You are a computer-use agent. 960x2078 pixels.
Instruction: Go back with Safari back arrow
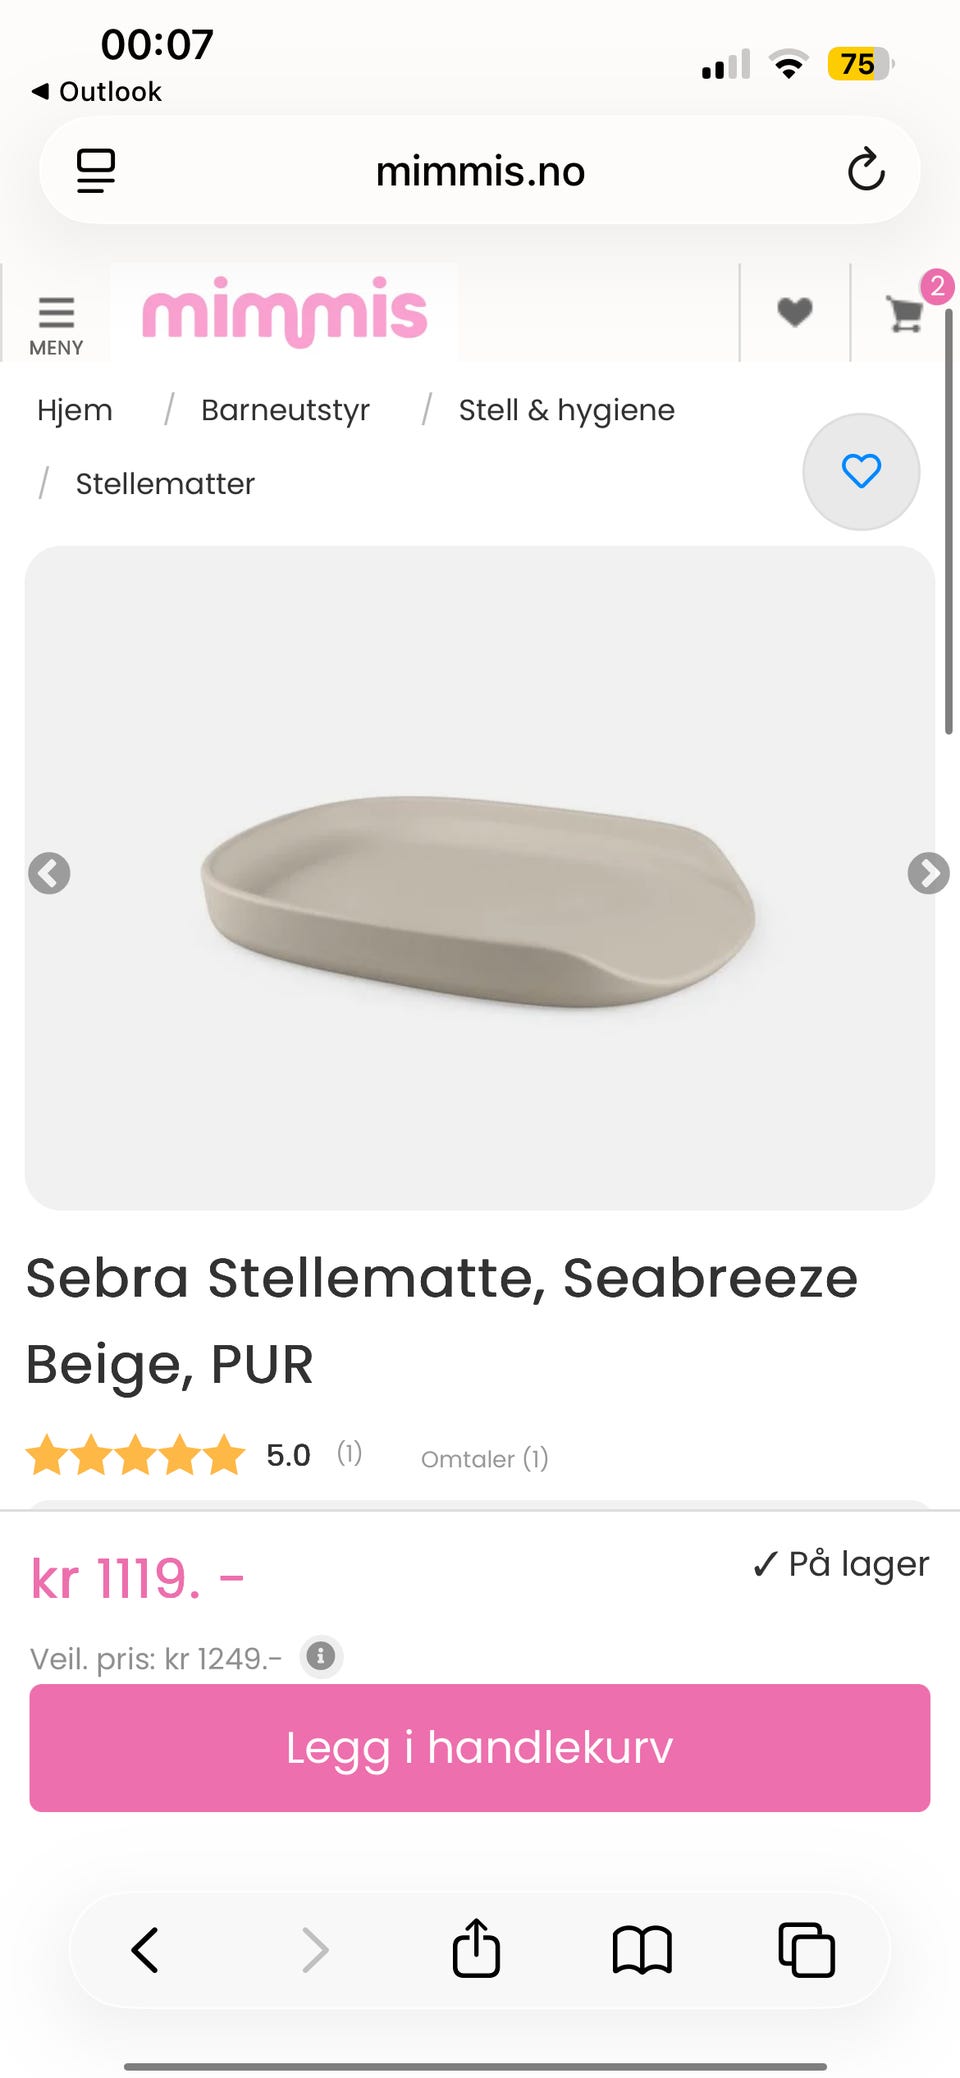point(146,1950)
